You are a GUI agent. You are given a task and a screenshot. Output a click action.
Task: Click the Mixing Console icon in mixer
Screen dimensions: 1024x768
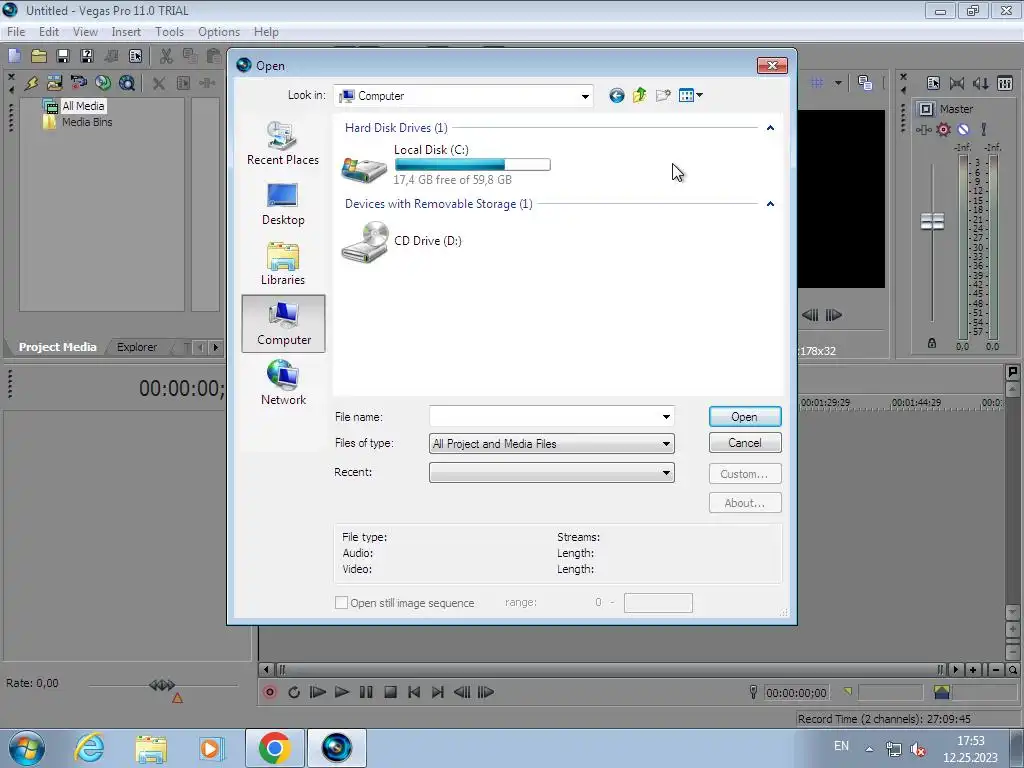click(1005, 83)
